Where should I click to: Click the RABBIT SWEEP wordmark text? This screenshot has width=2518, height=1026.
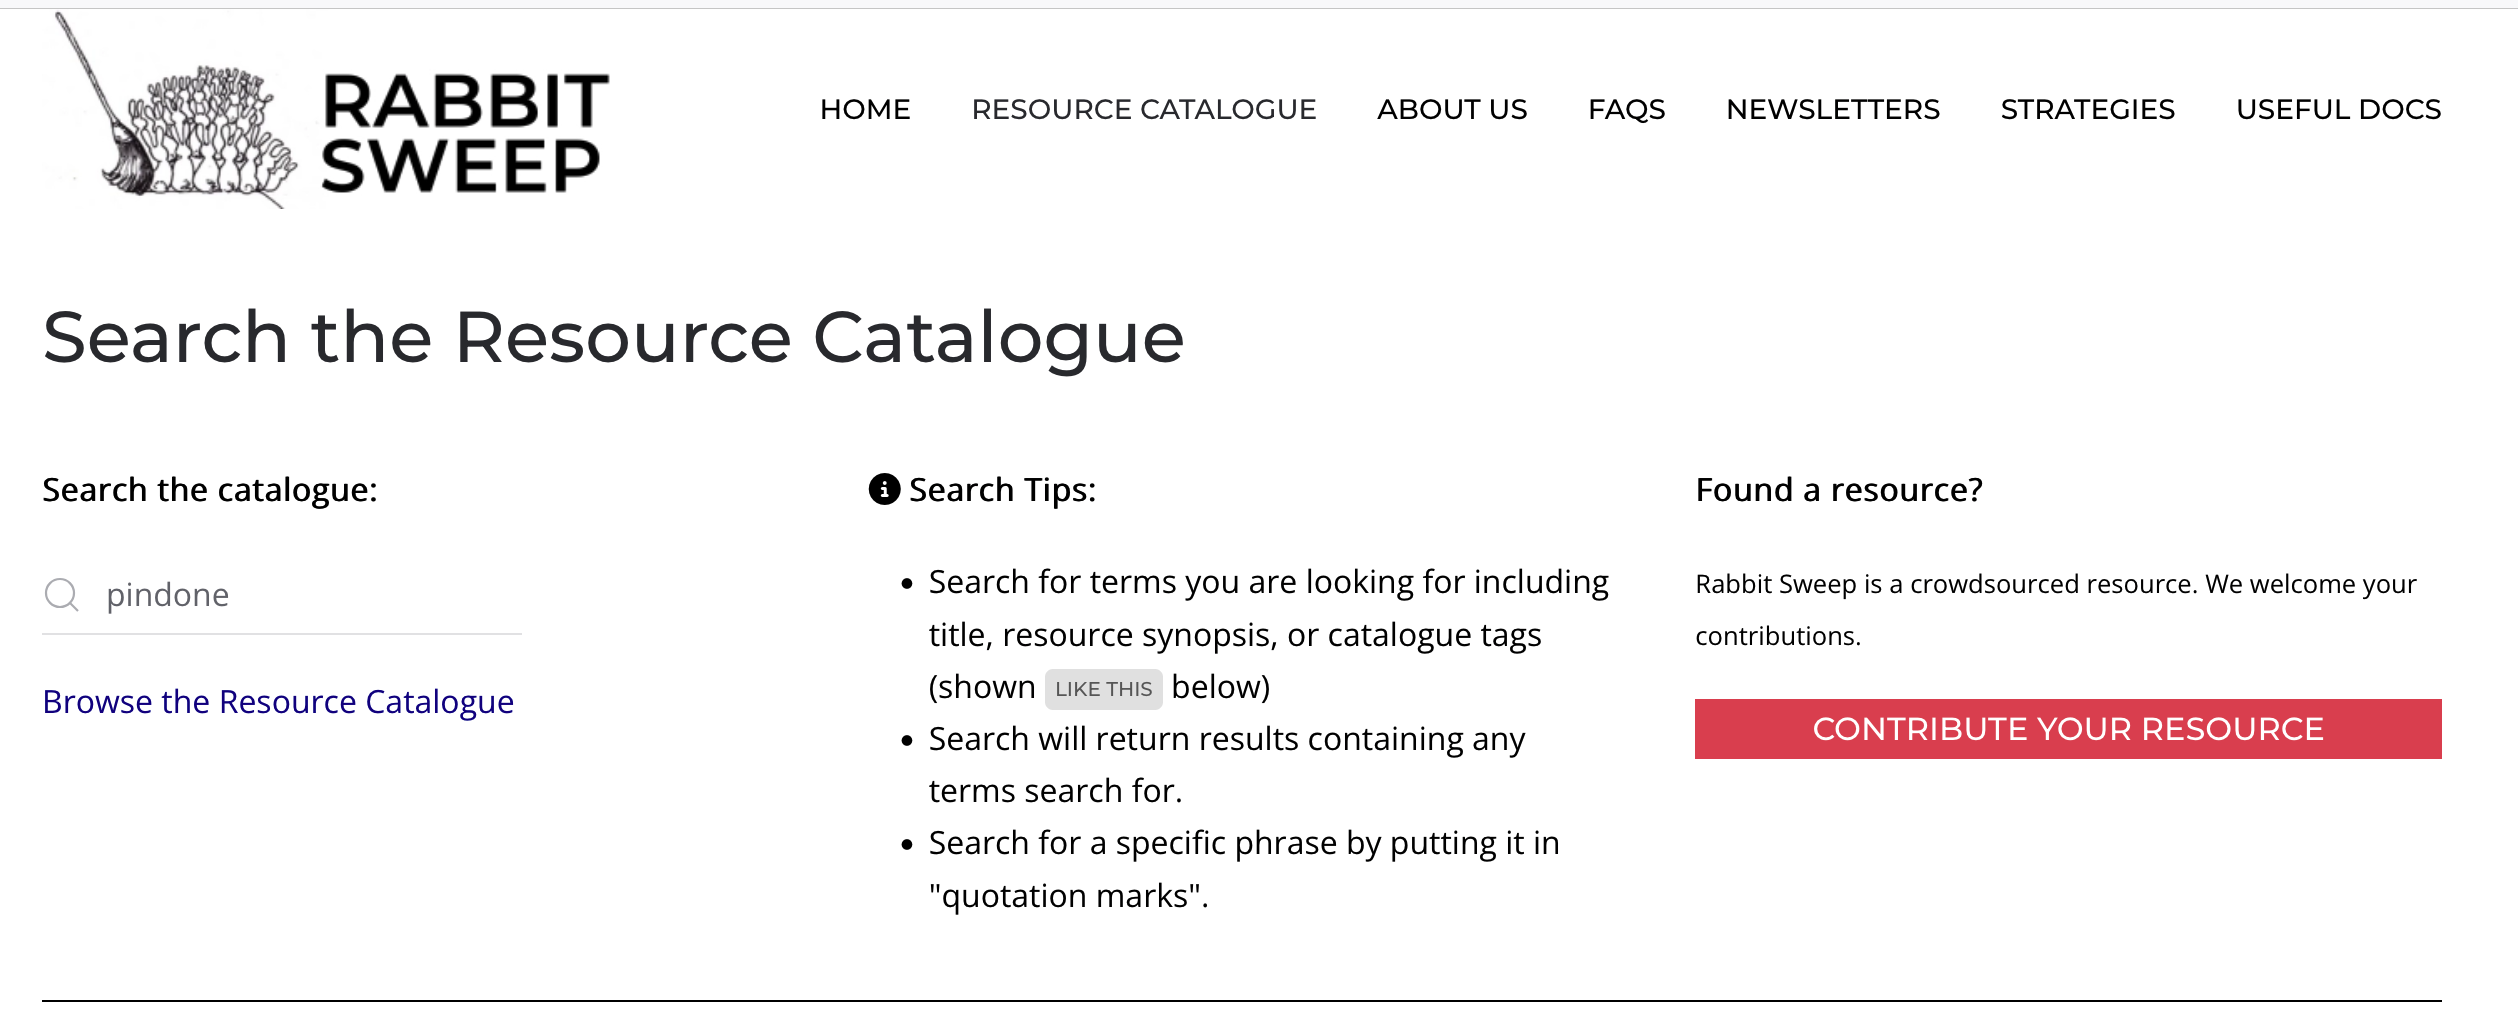coord(464,134)
